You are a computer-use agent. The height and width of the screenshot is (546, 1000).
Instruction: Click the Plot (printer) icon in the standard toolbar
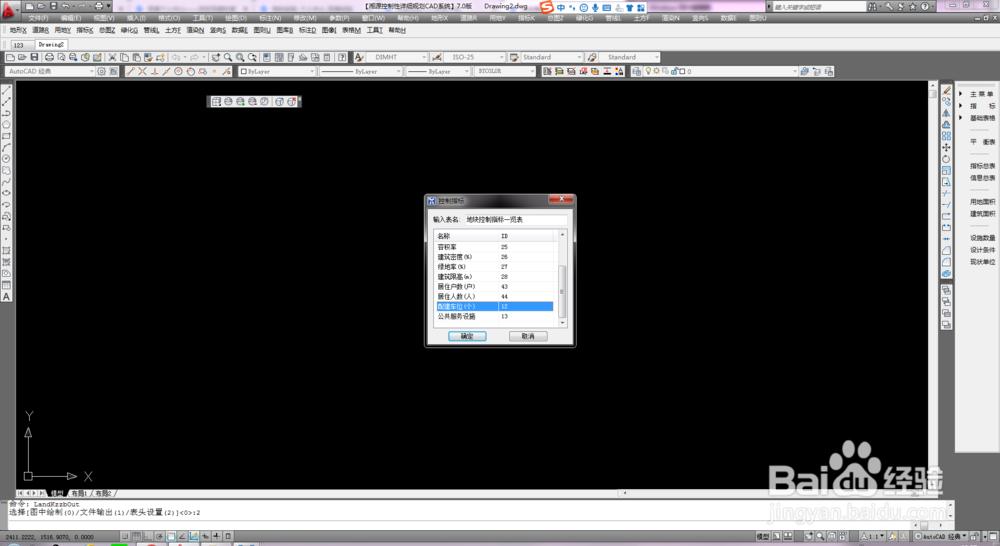point(49,57)
